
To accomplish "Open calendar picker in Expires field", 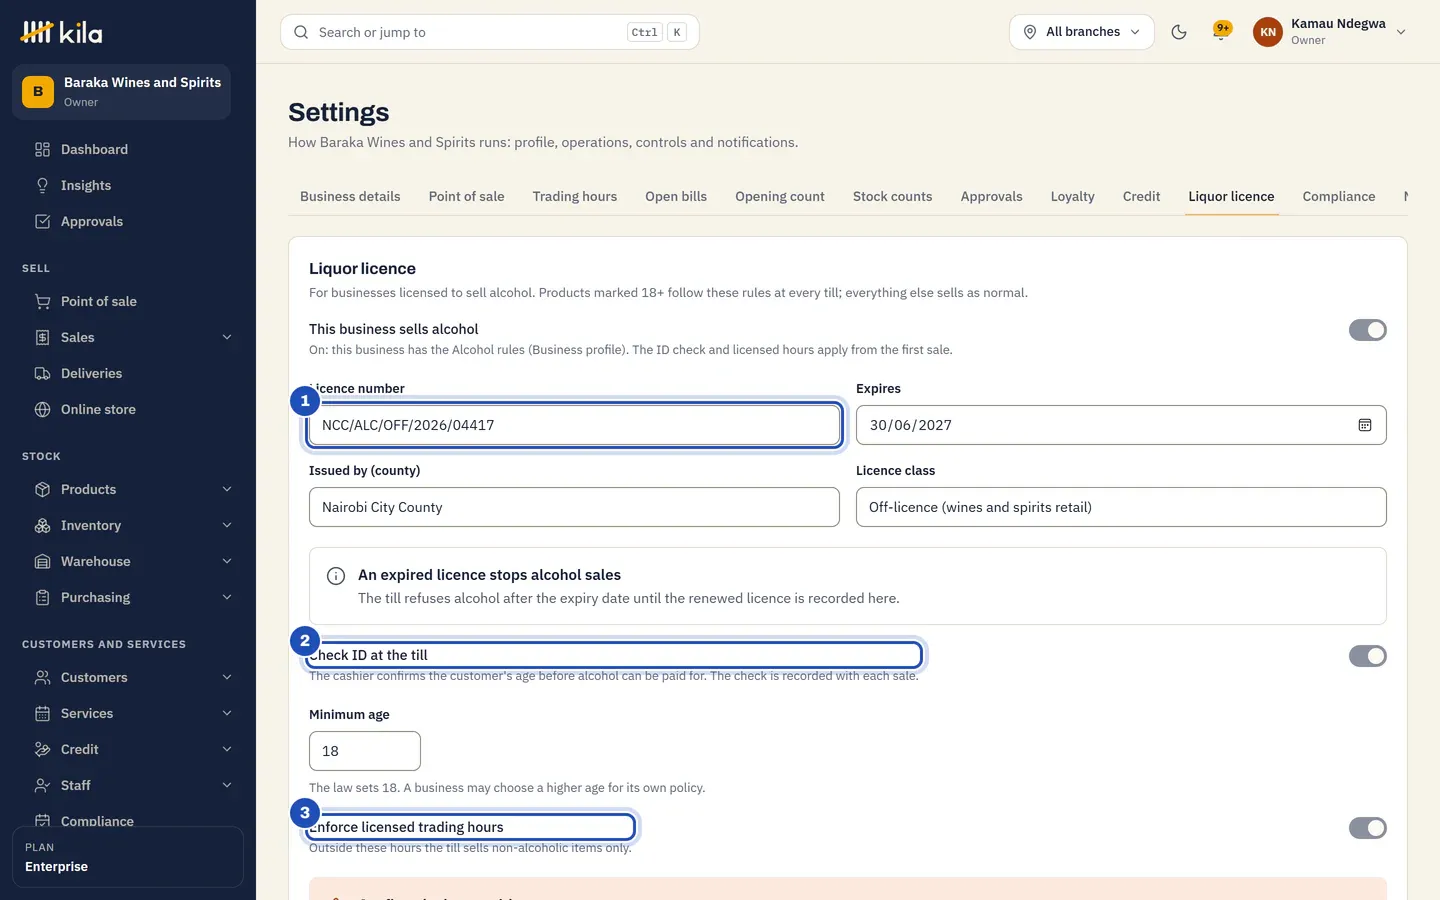I will tap(1365, 425).
